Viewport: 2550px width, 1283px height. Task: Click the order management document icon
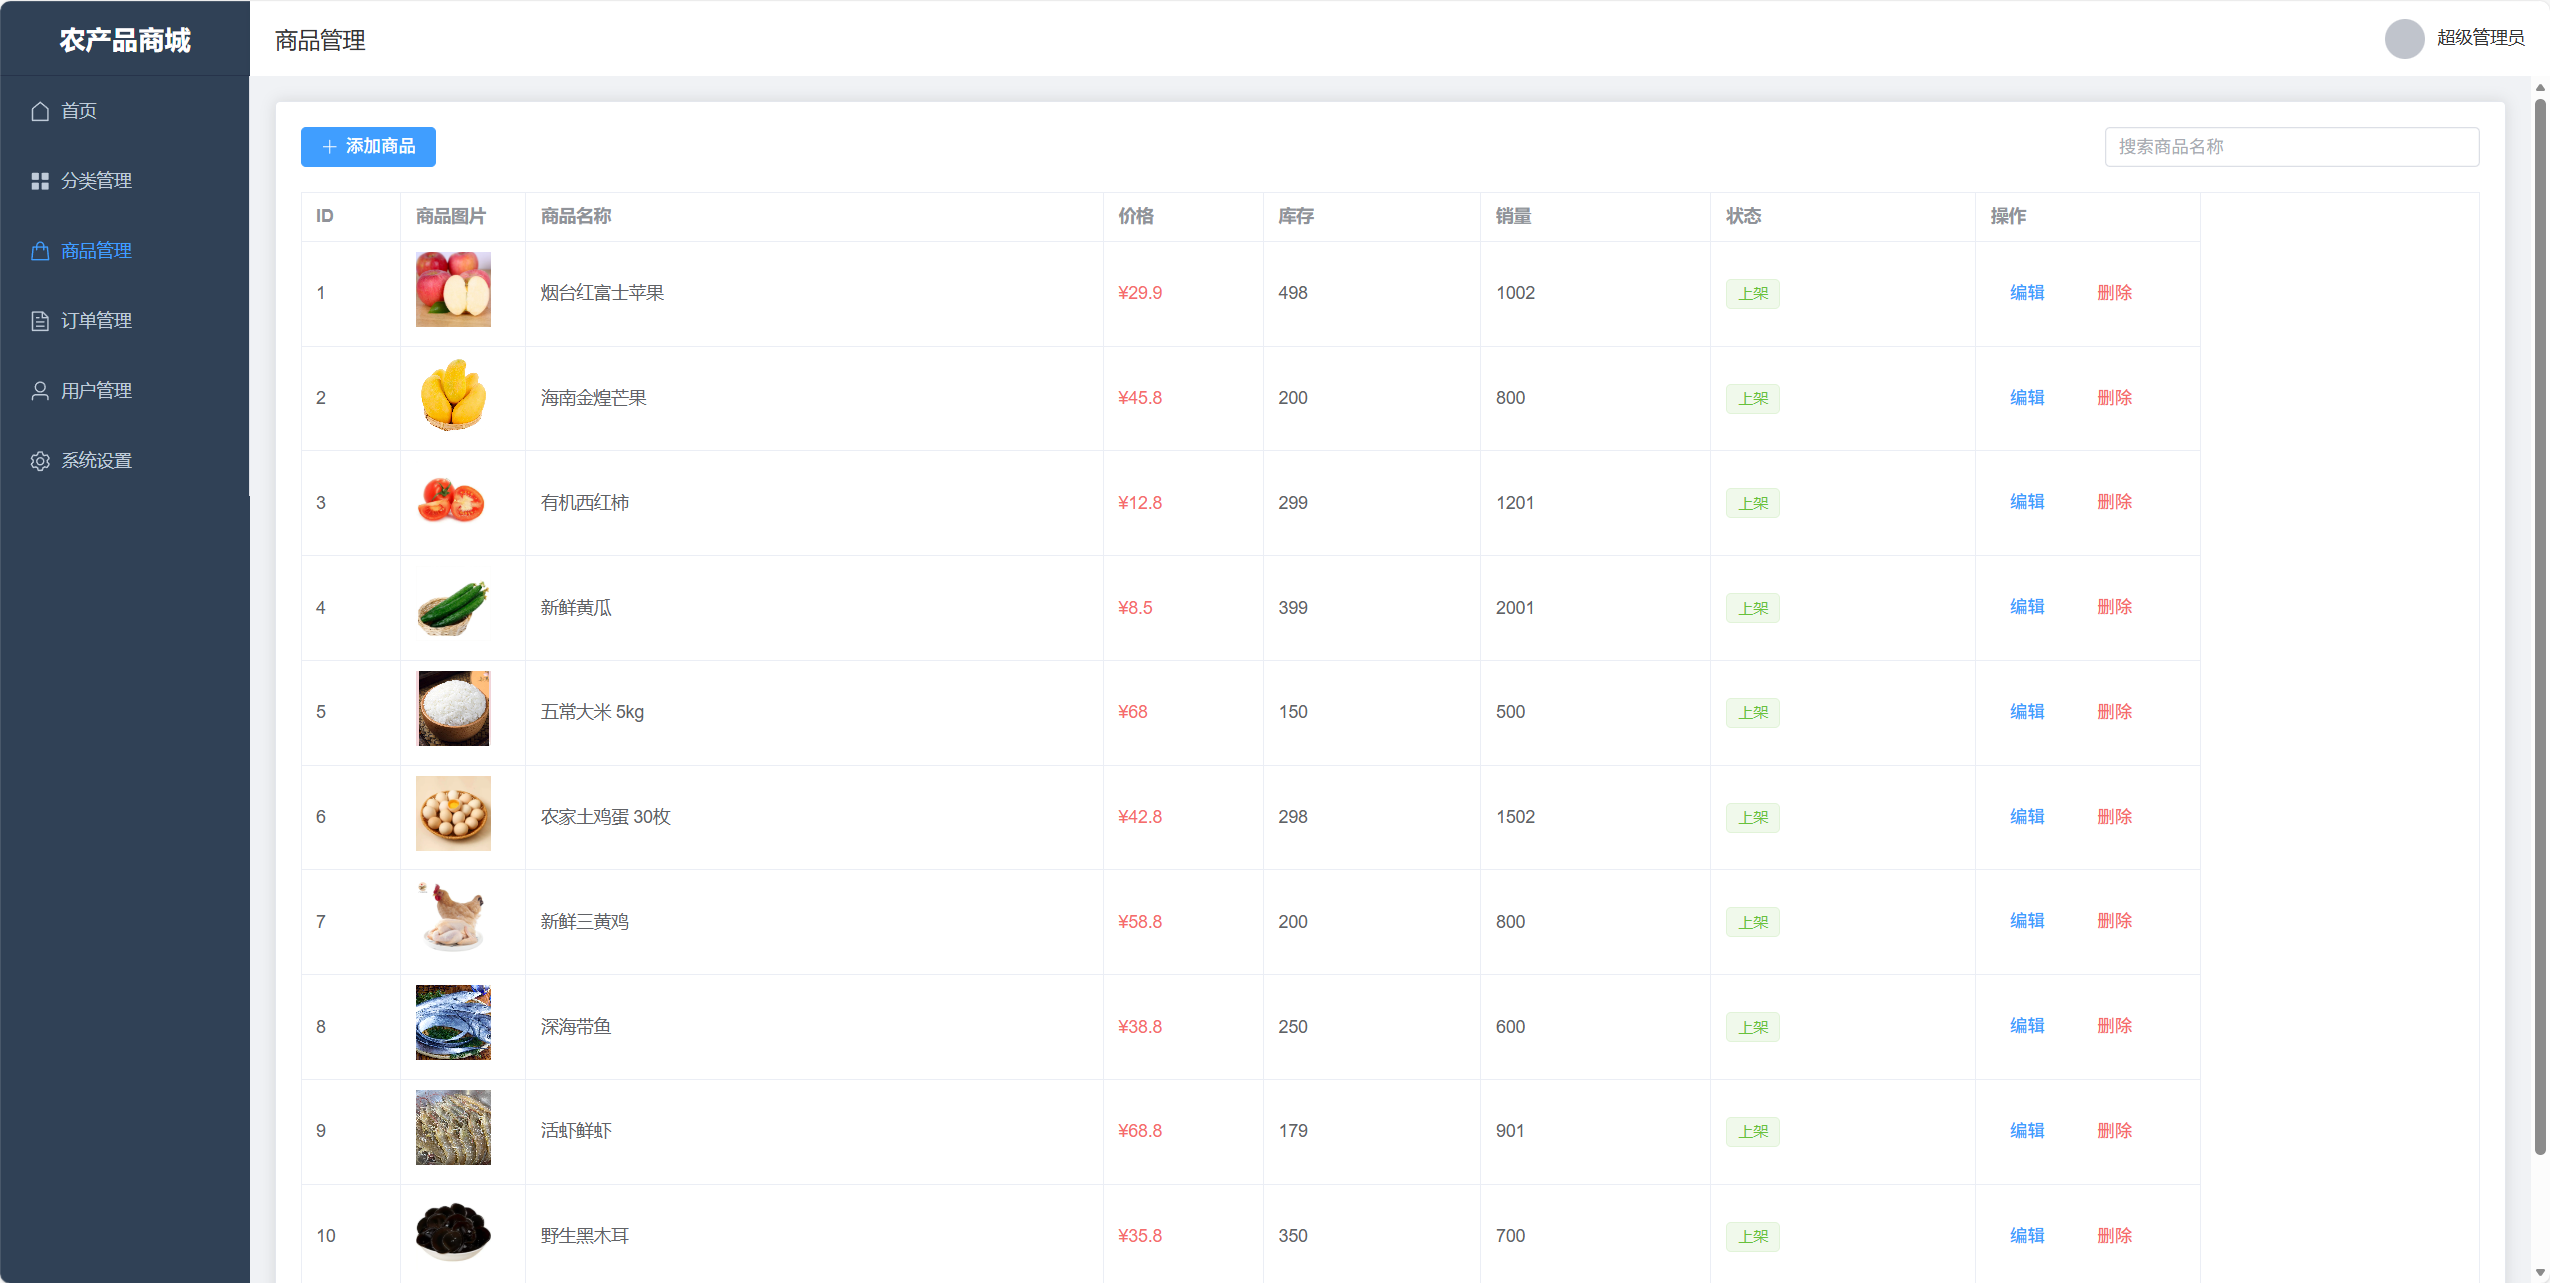coord(40,321)
